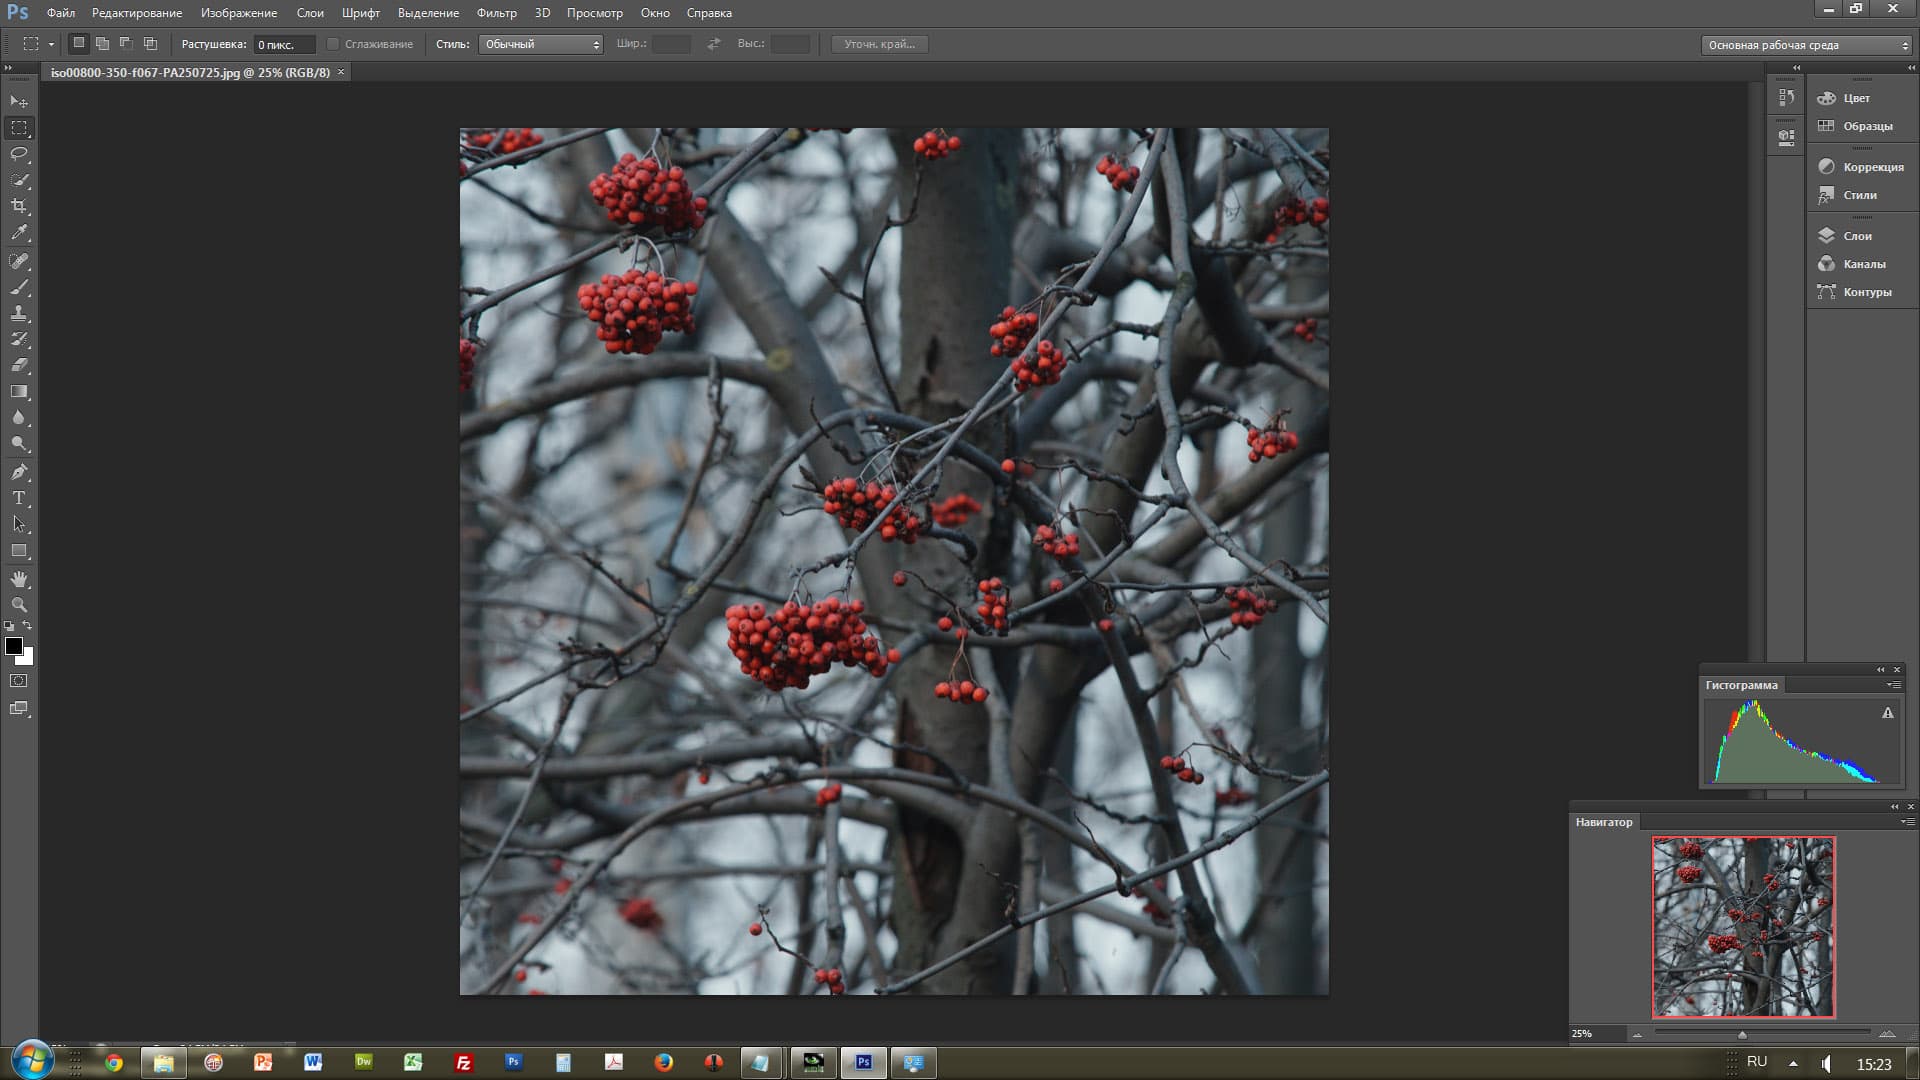1920x1080 pixels.
Task: Open the Каналы panel
Action: [1863, 264]
